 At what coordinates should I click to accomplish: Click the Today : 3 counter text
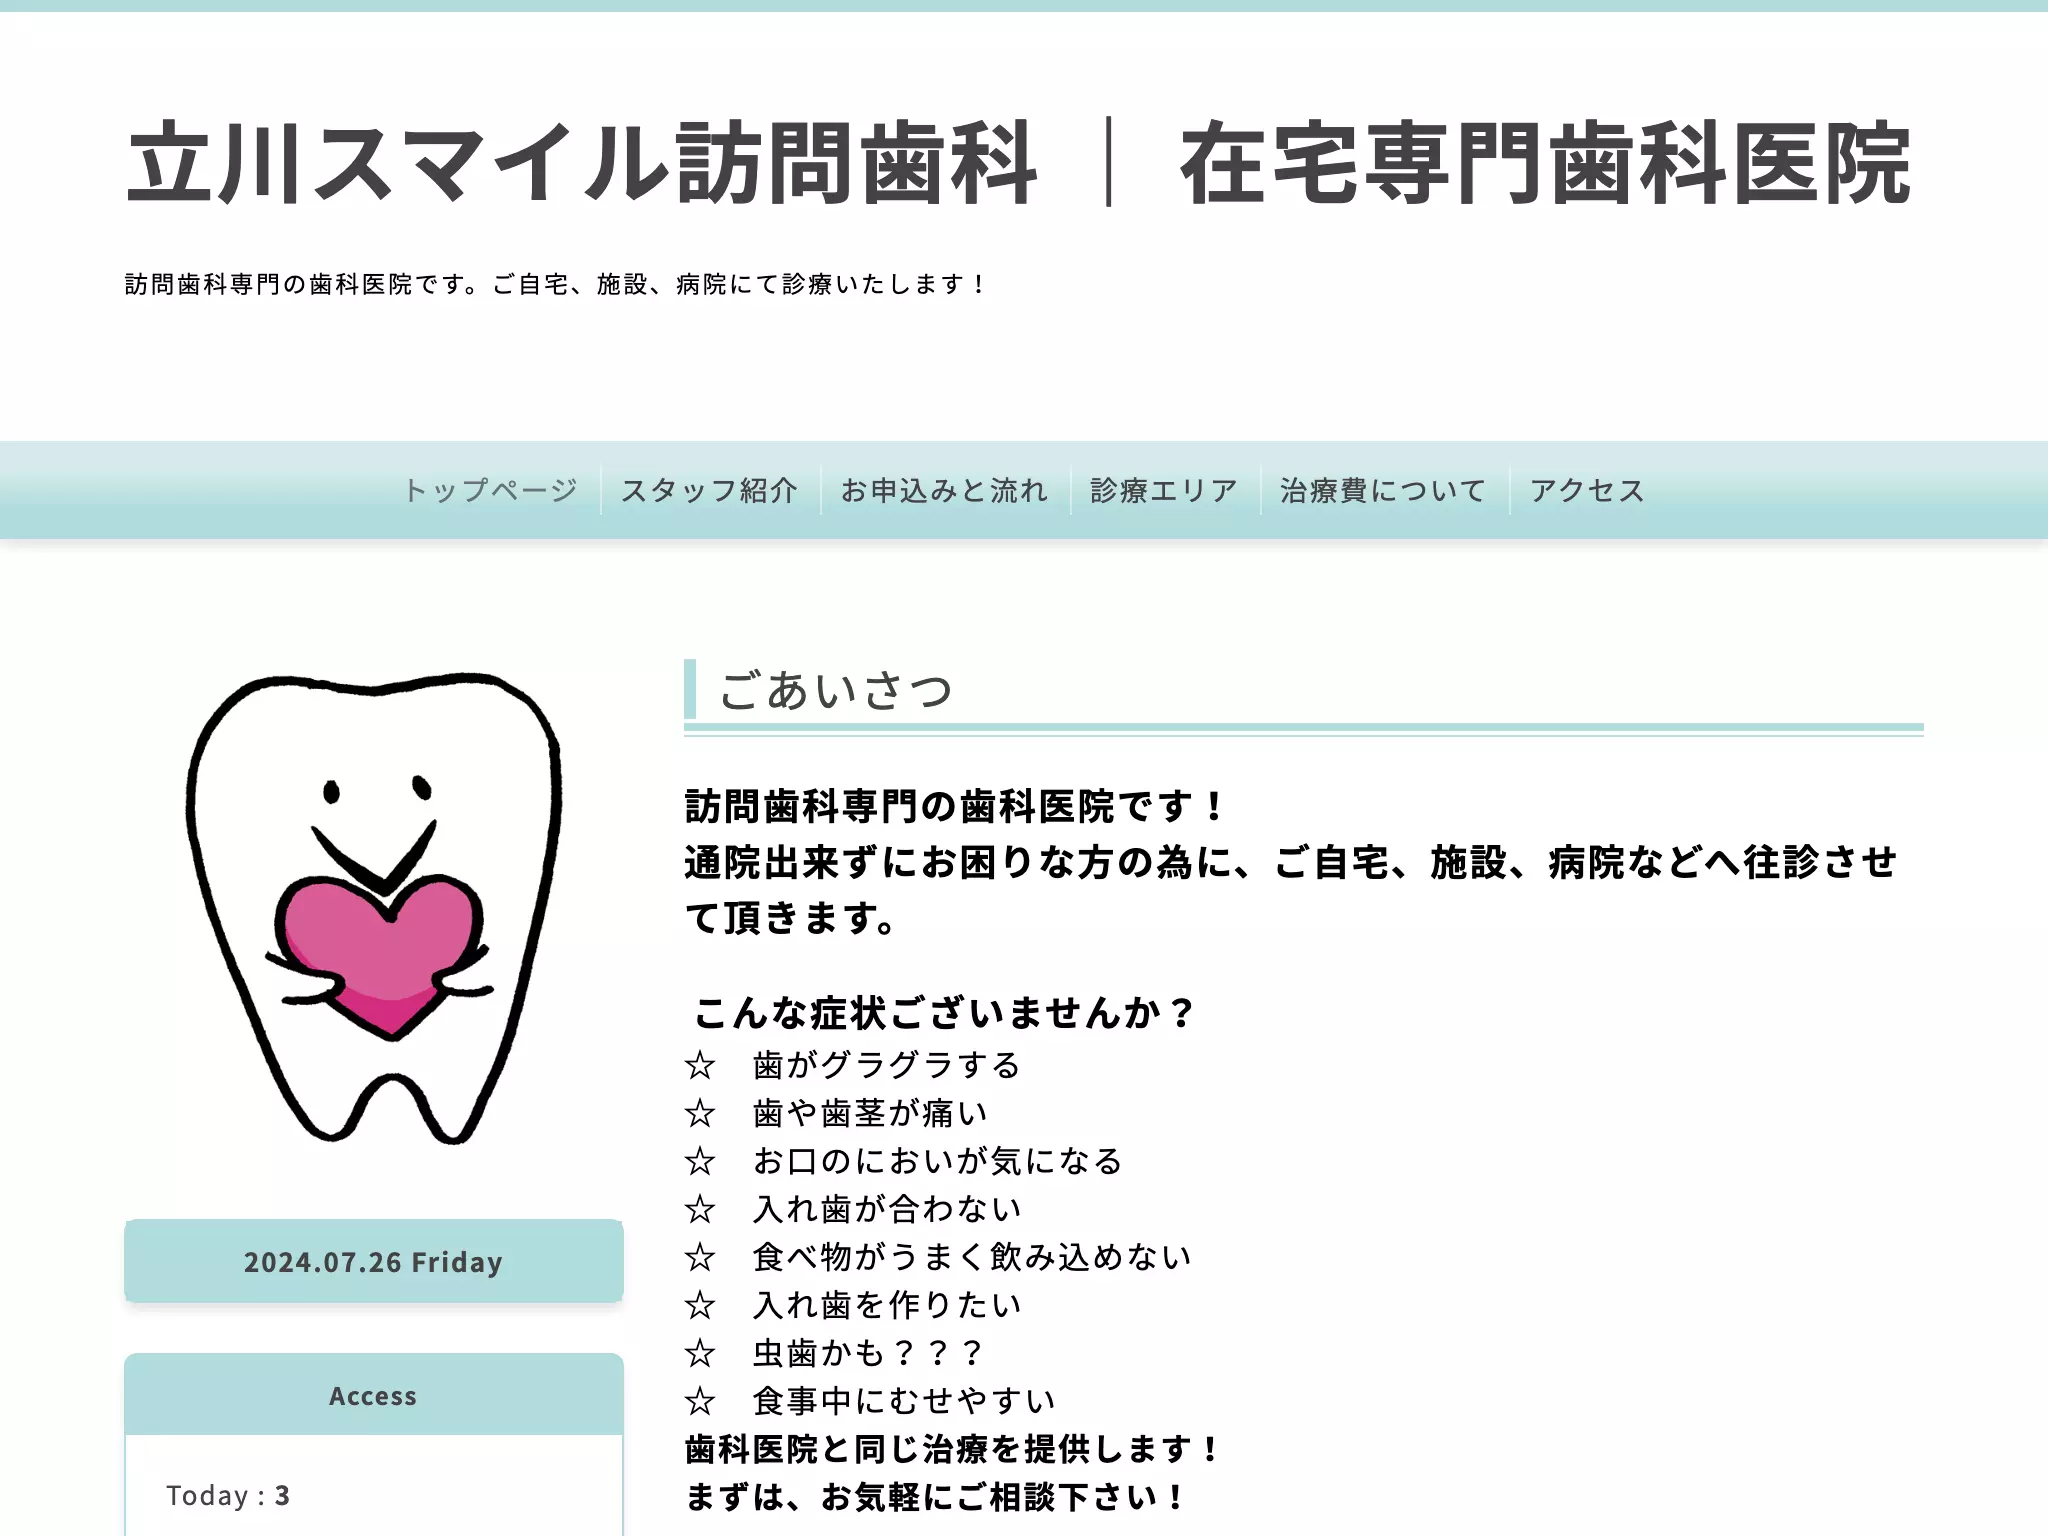[x=228, y=1495]
